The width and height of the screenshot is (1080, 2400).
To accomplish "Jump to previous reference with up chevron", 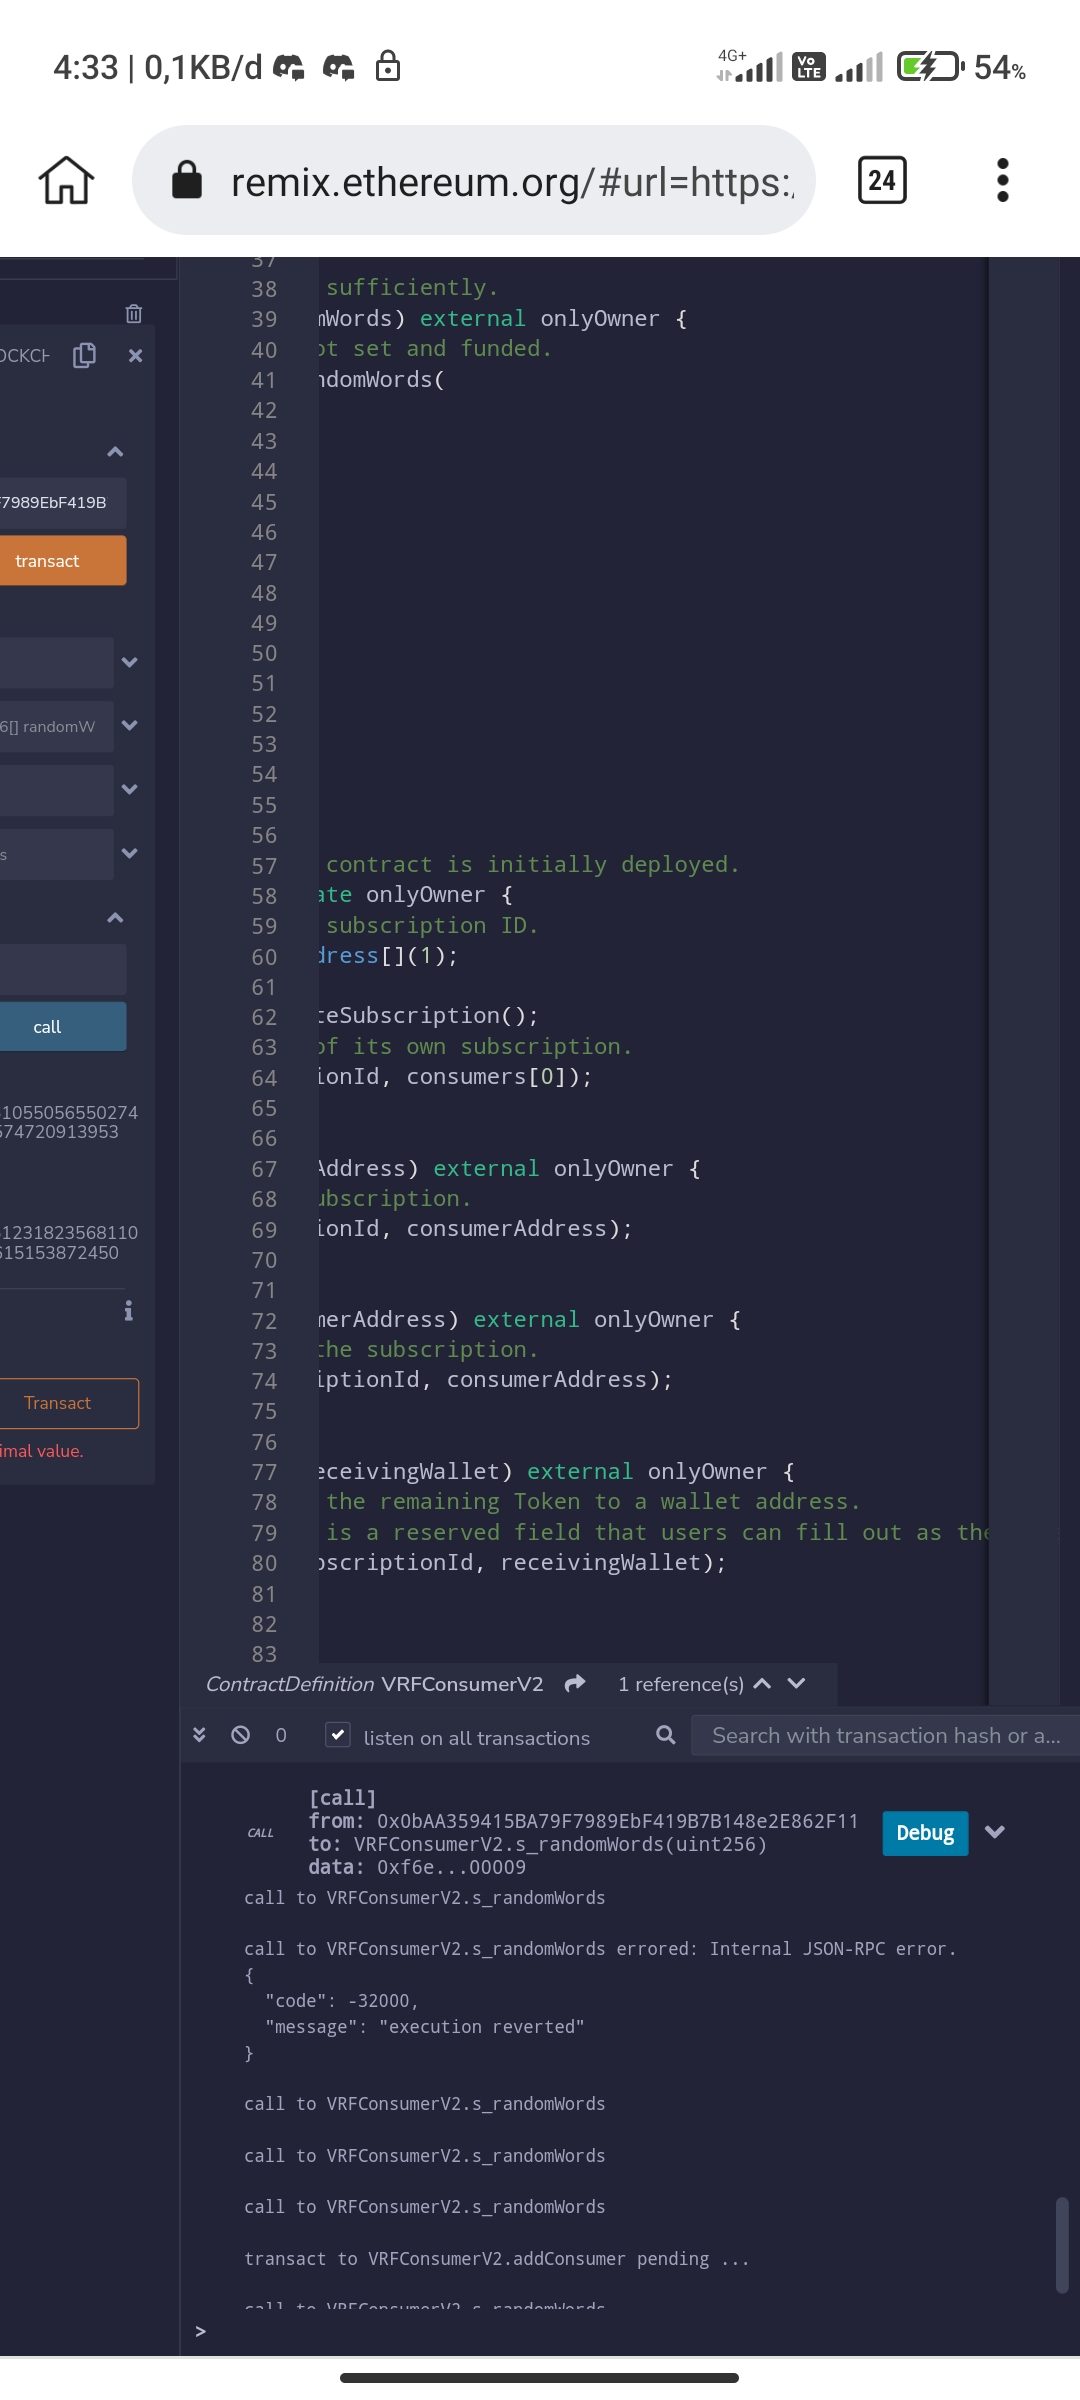I will (x=762, y=1684).
